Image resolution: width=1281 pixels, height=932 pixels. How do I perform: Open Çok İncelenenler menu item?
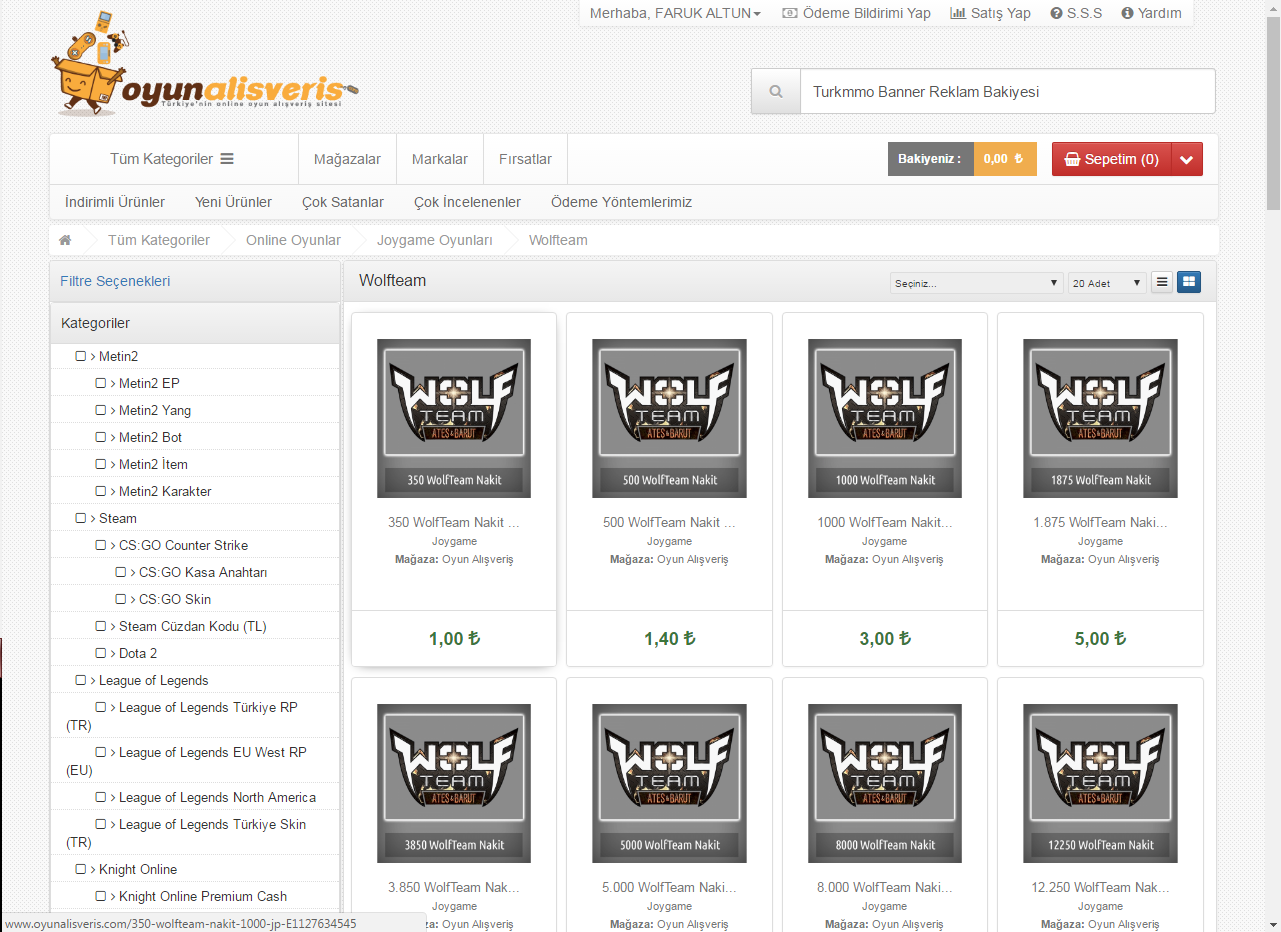click(x=467, y=202)
